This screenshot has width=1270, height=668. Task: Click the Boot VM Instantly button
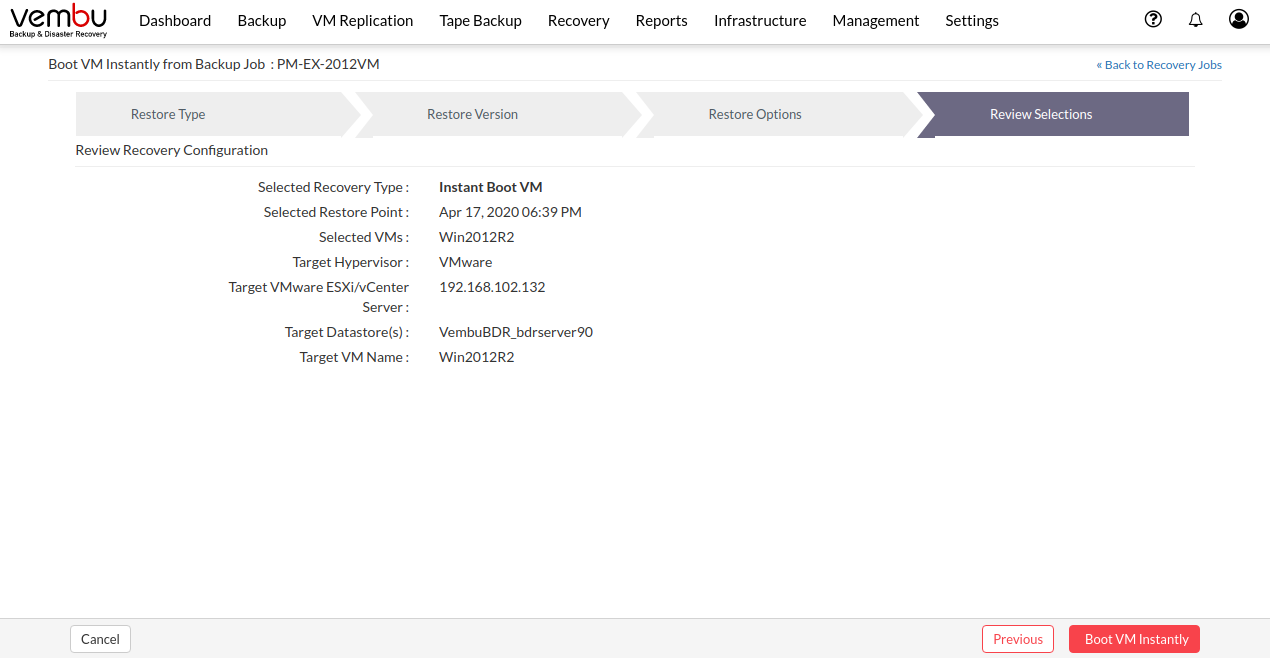1134,639
